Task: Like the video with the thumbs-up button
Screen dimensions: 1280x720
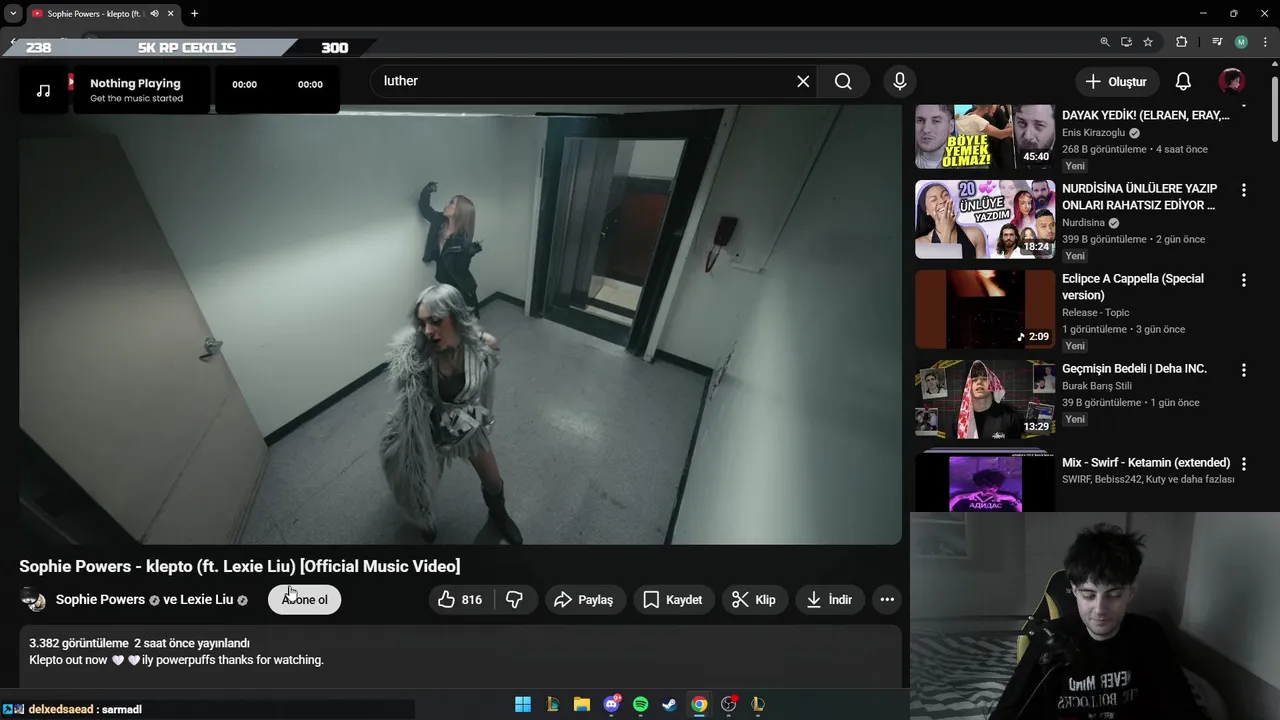Action: pyautogui.click(x=461, y=600)
